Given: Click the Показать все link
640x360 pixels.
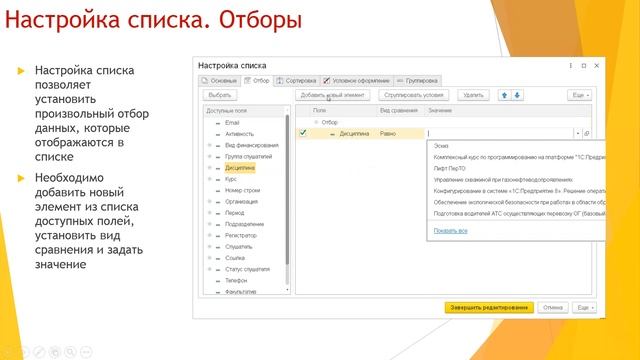Looking at the screenshot, I should pos(450,231).
